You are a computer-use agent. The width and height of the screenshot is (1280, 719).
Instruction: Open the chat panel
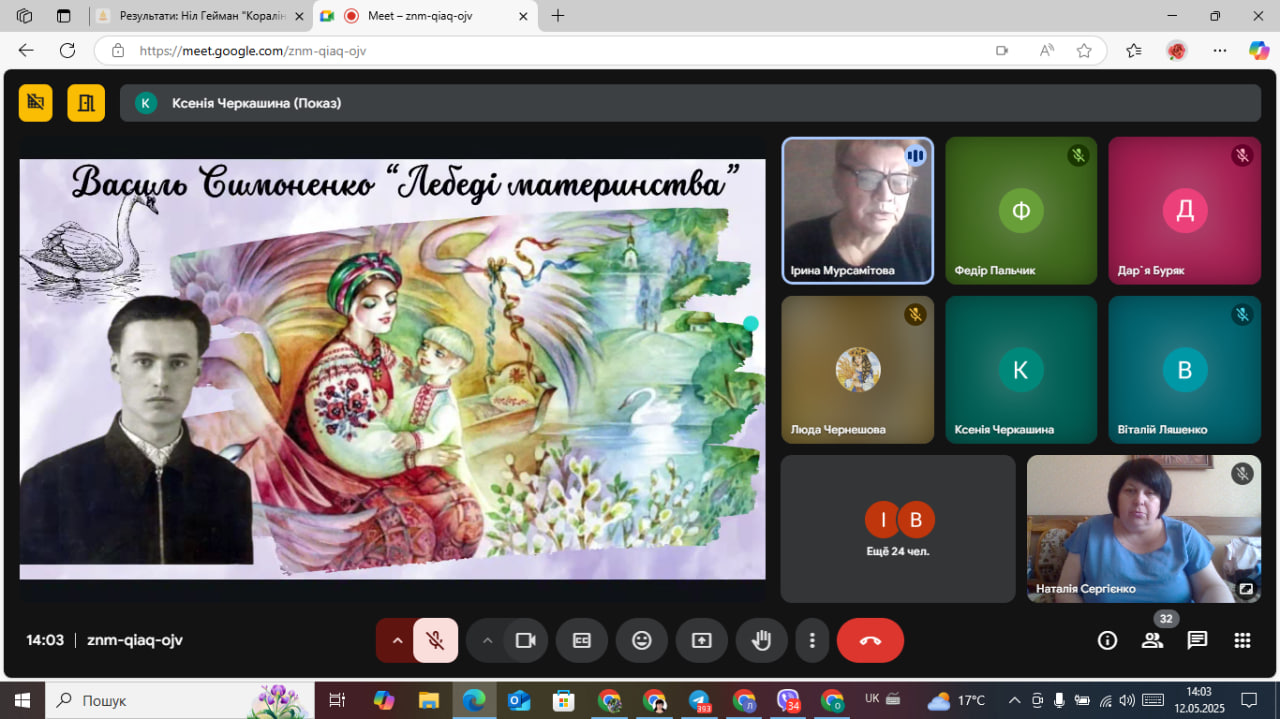[1197, 640]
